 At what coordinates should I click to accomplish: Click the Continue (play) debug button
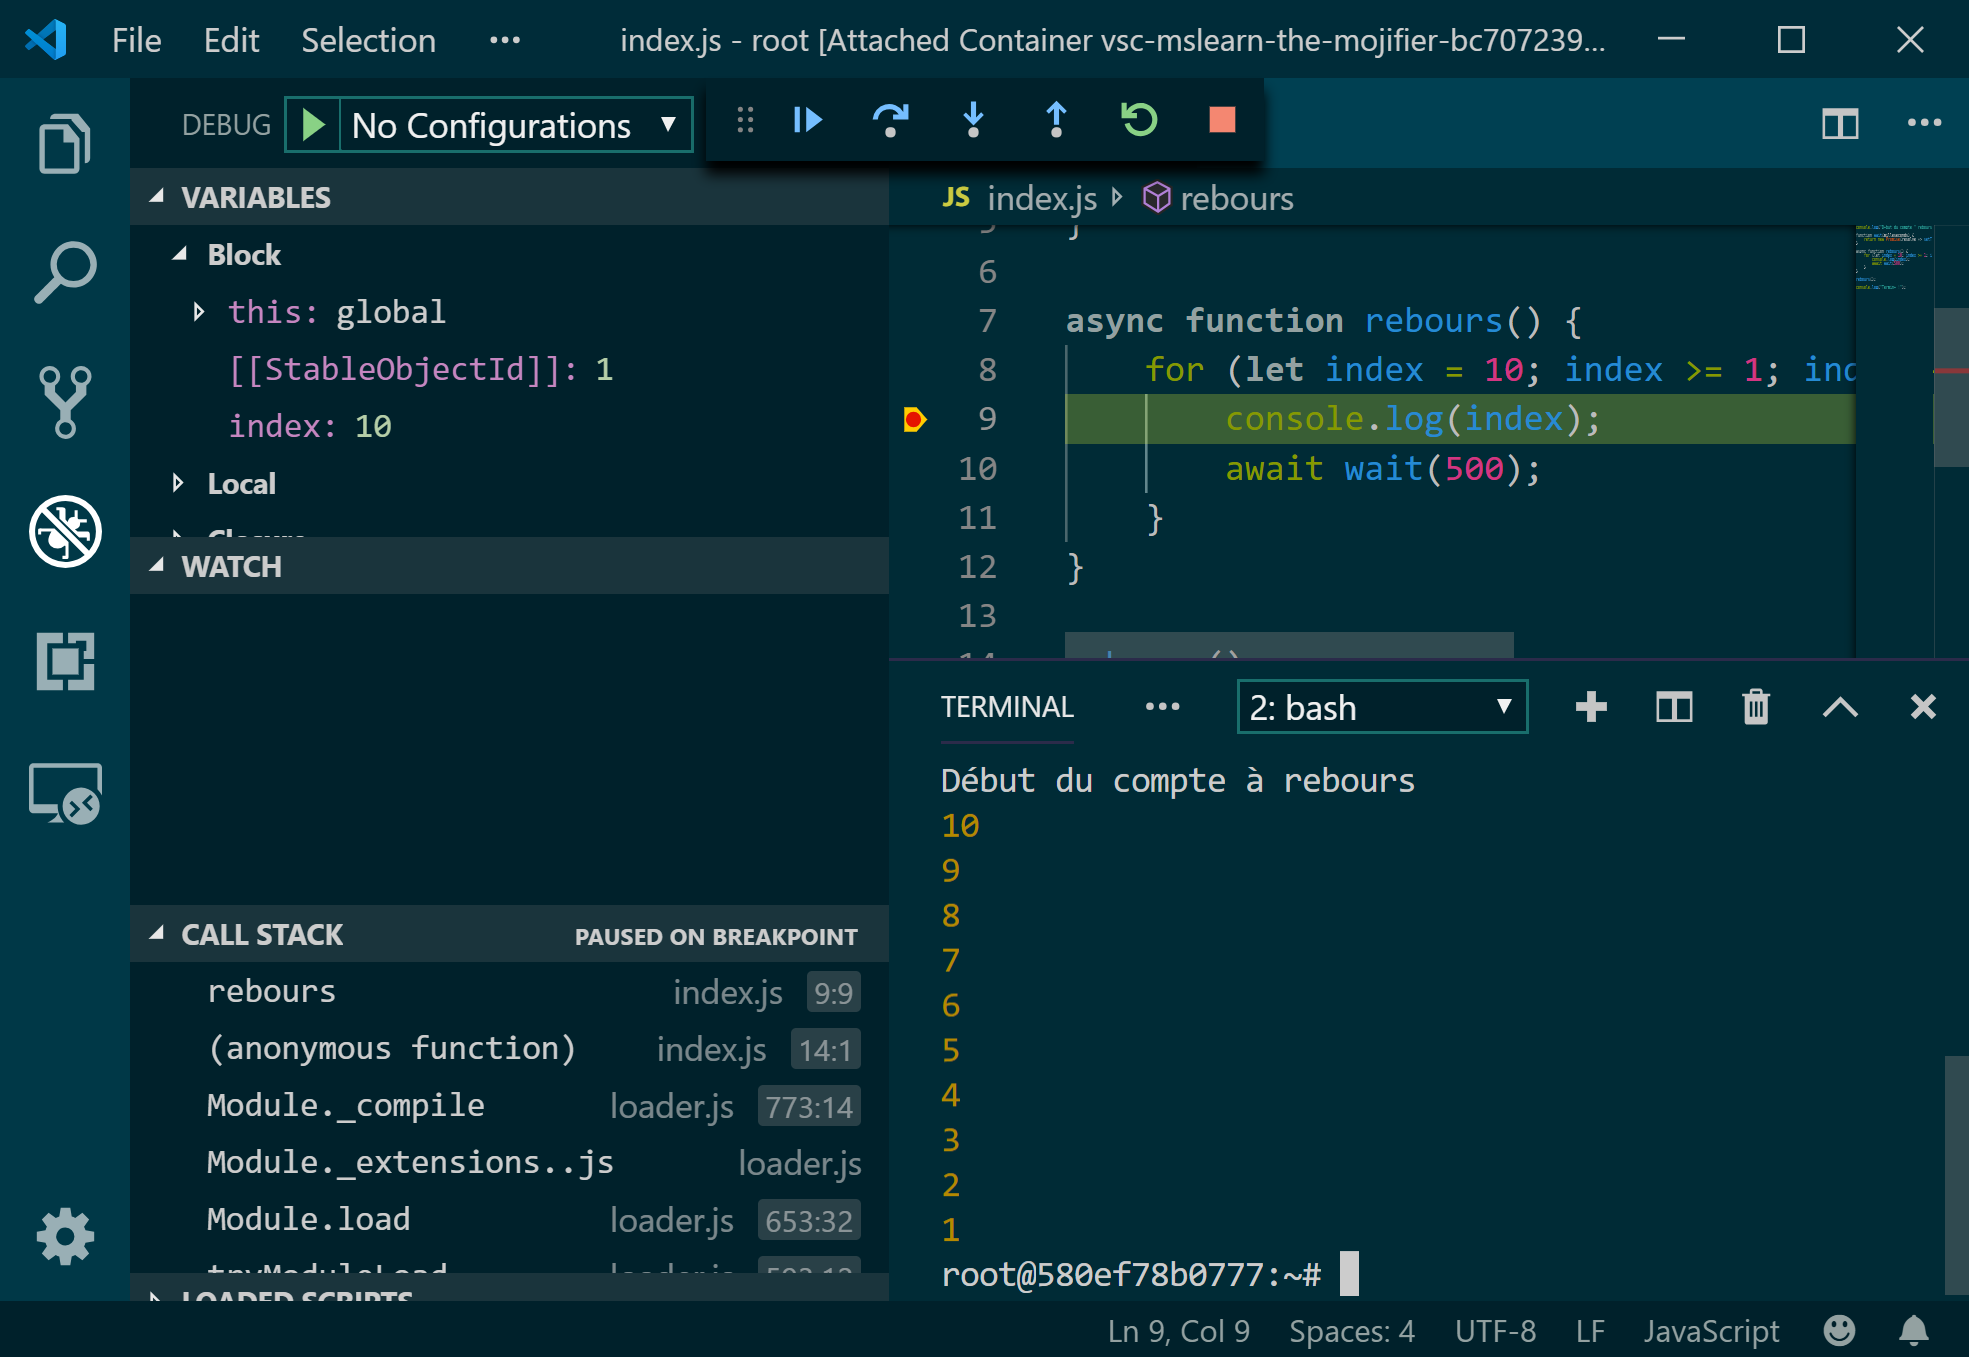click(808, 123)
